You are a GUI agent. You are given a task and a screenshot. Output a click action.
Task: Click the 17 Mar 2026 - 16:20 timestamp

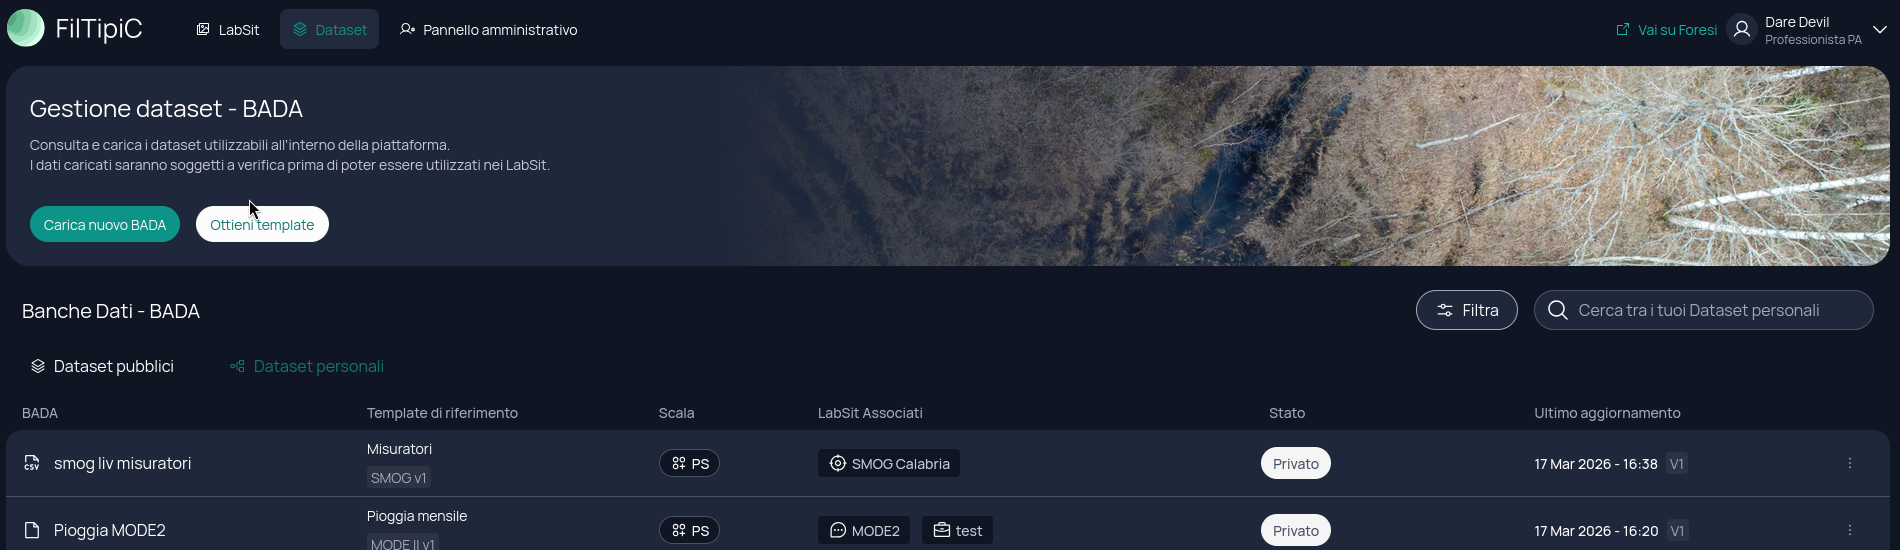(x=1596, y=531)
